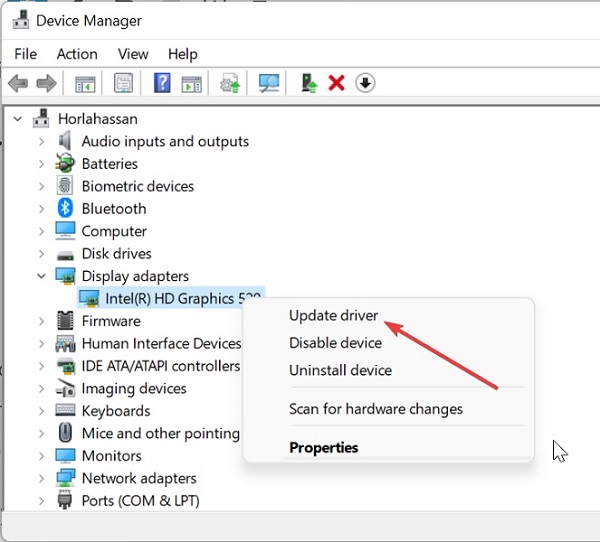This screenshot has height=542, width=600.
Task: Click the Ports (COM & LPT) icon
Action: coord(65,500)
